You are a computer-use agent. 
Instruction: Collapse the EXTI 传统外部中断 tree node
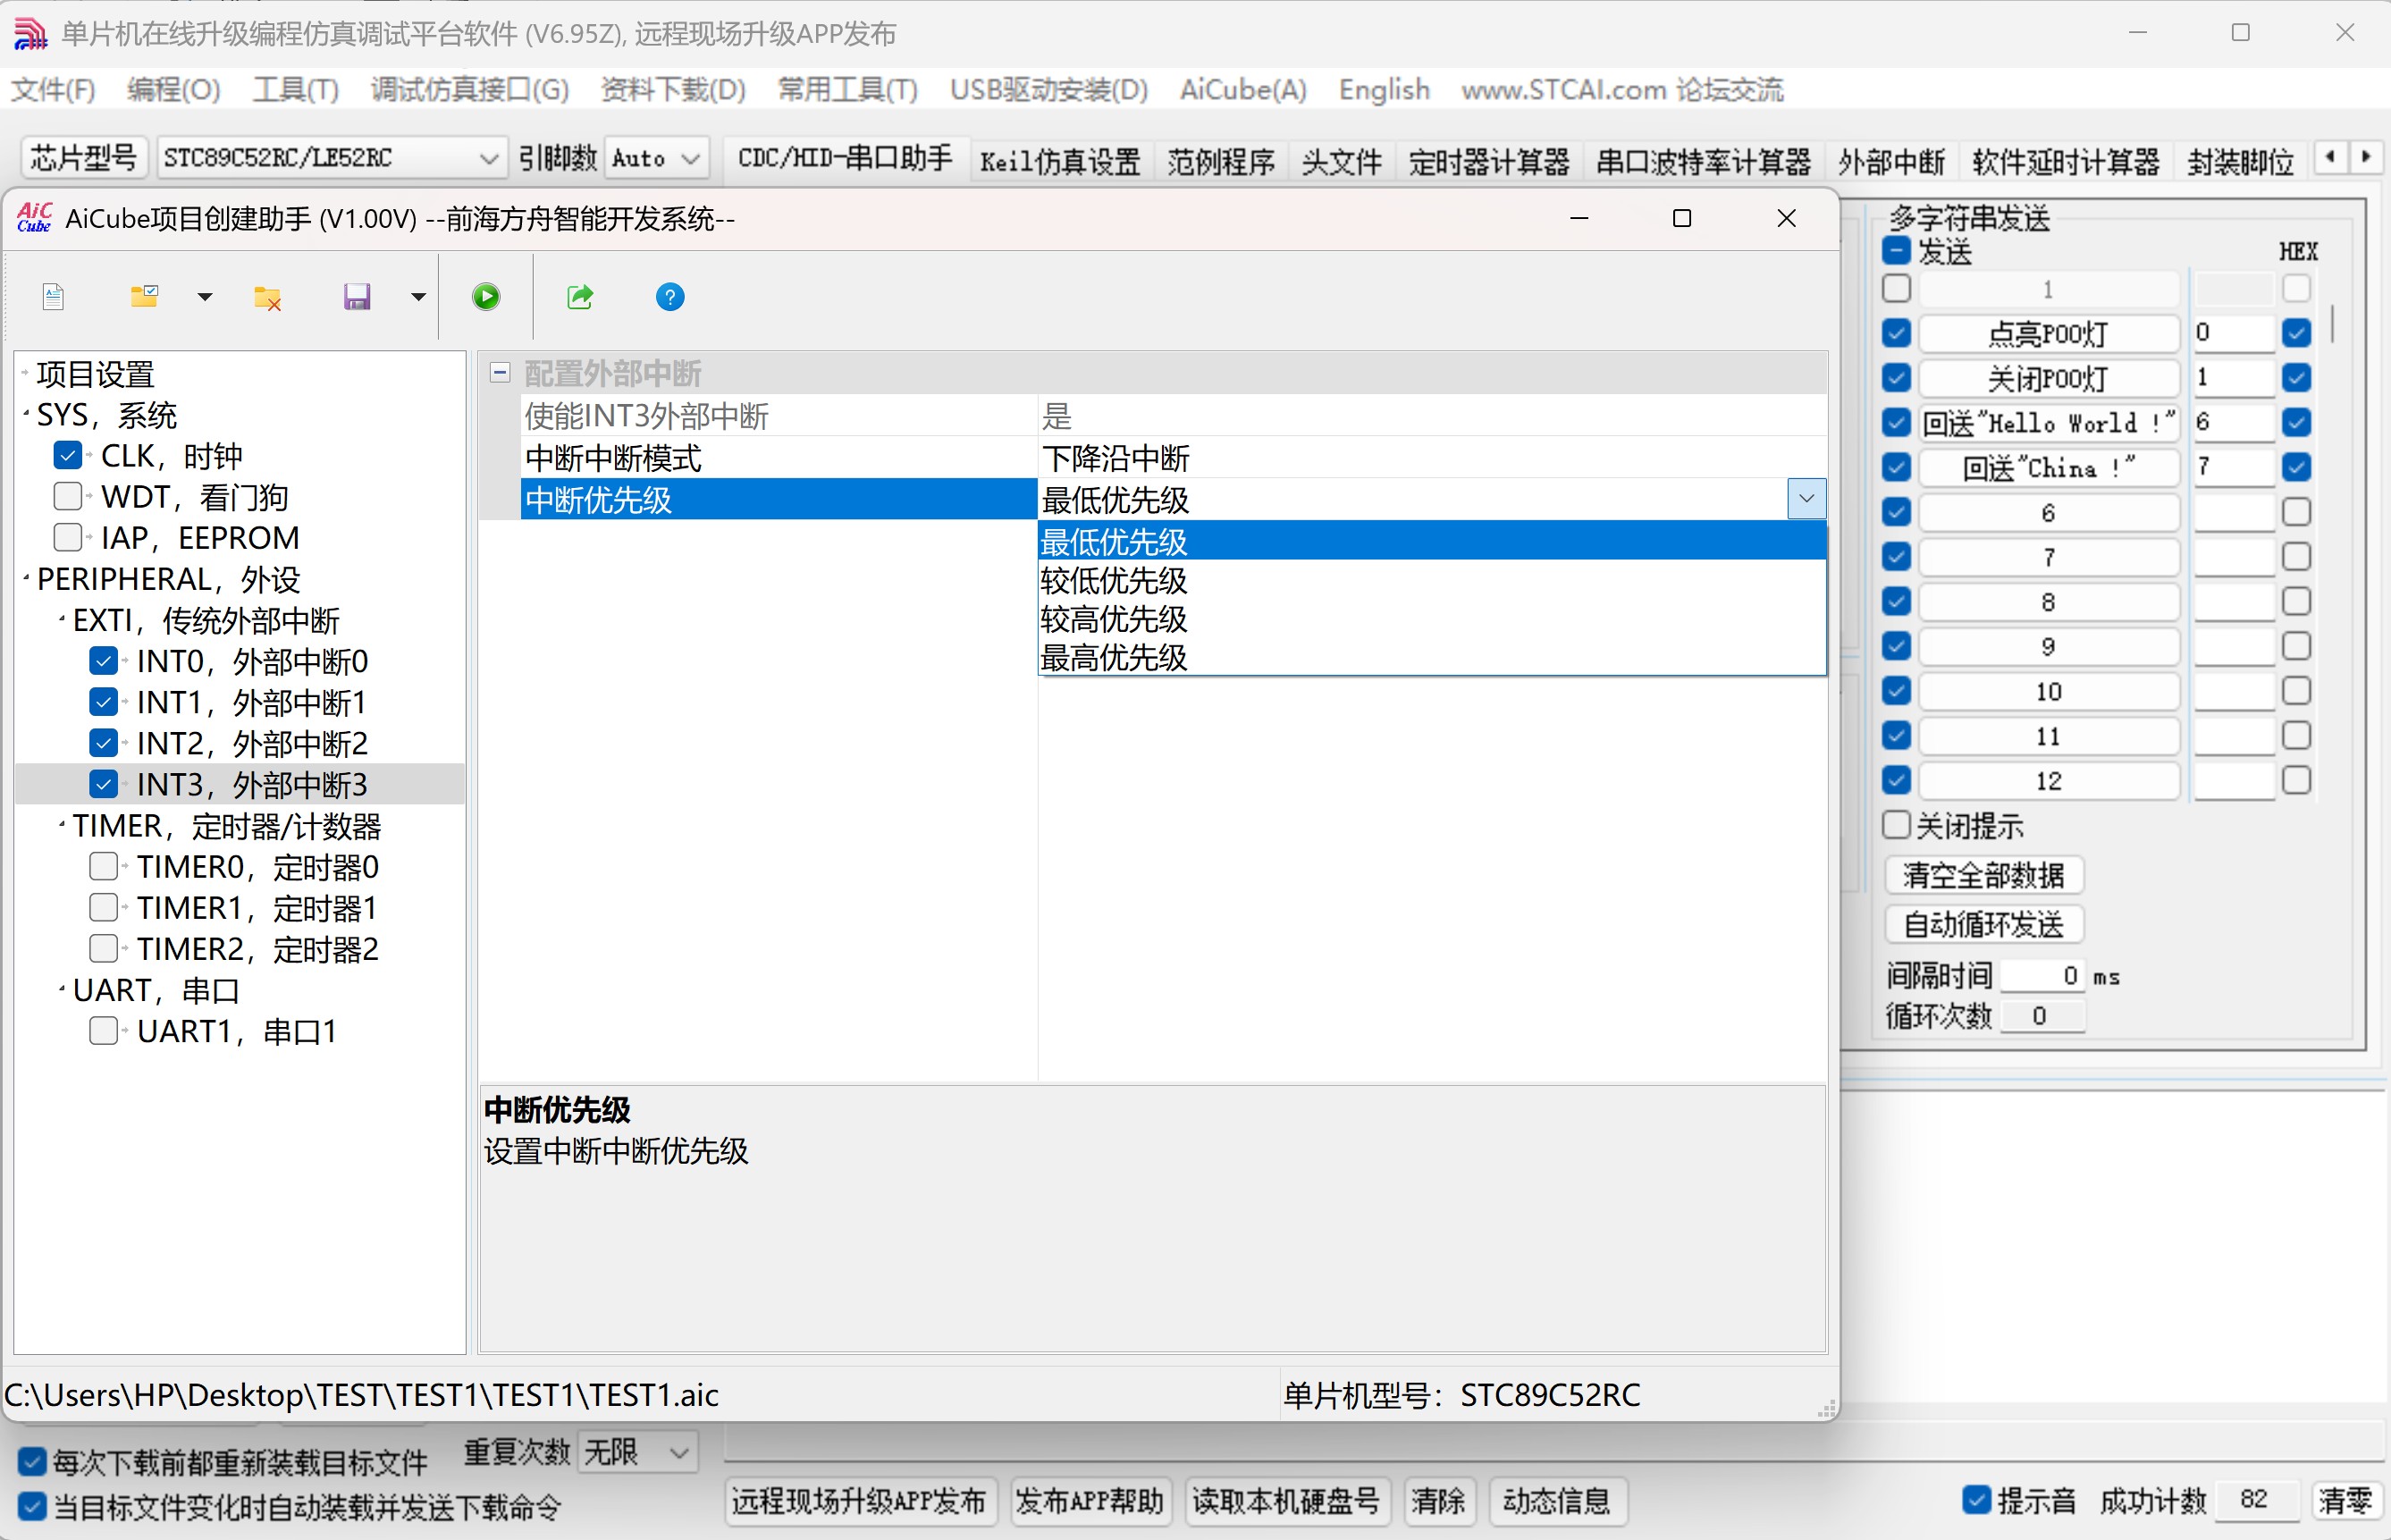tap(61, 621)
